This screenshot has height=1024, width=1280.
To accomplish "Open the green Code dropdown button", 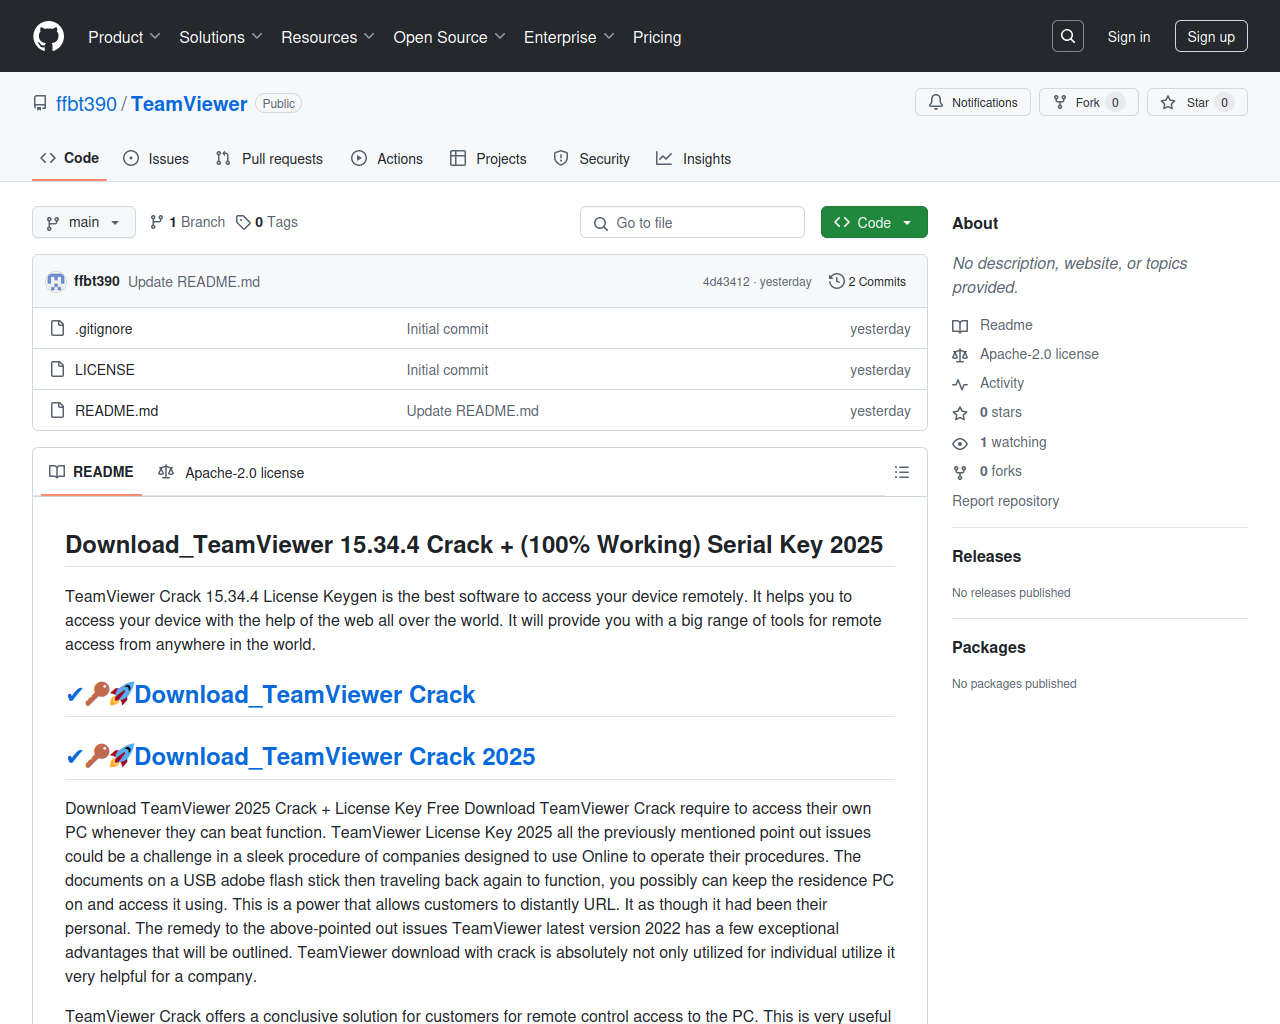I will point(874,222).
